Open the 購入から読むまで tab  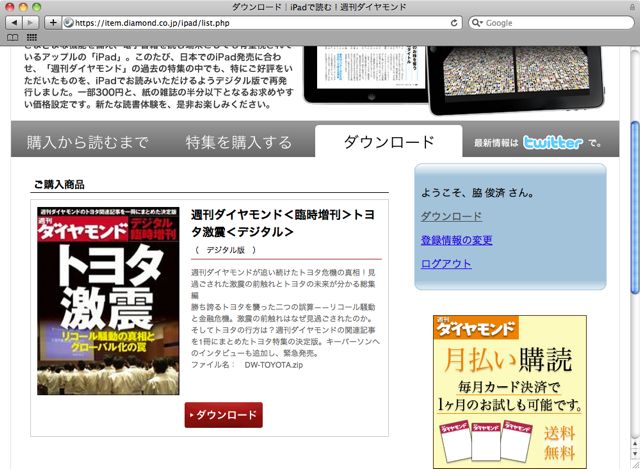tap(87, 142)
